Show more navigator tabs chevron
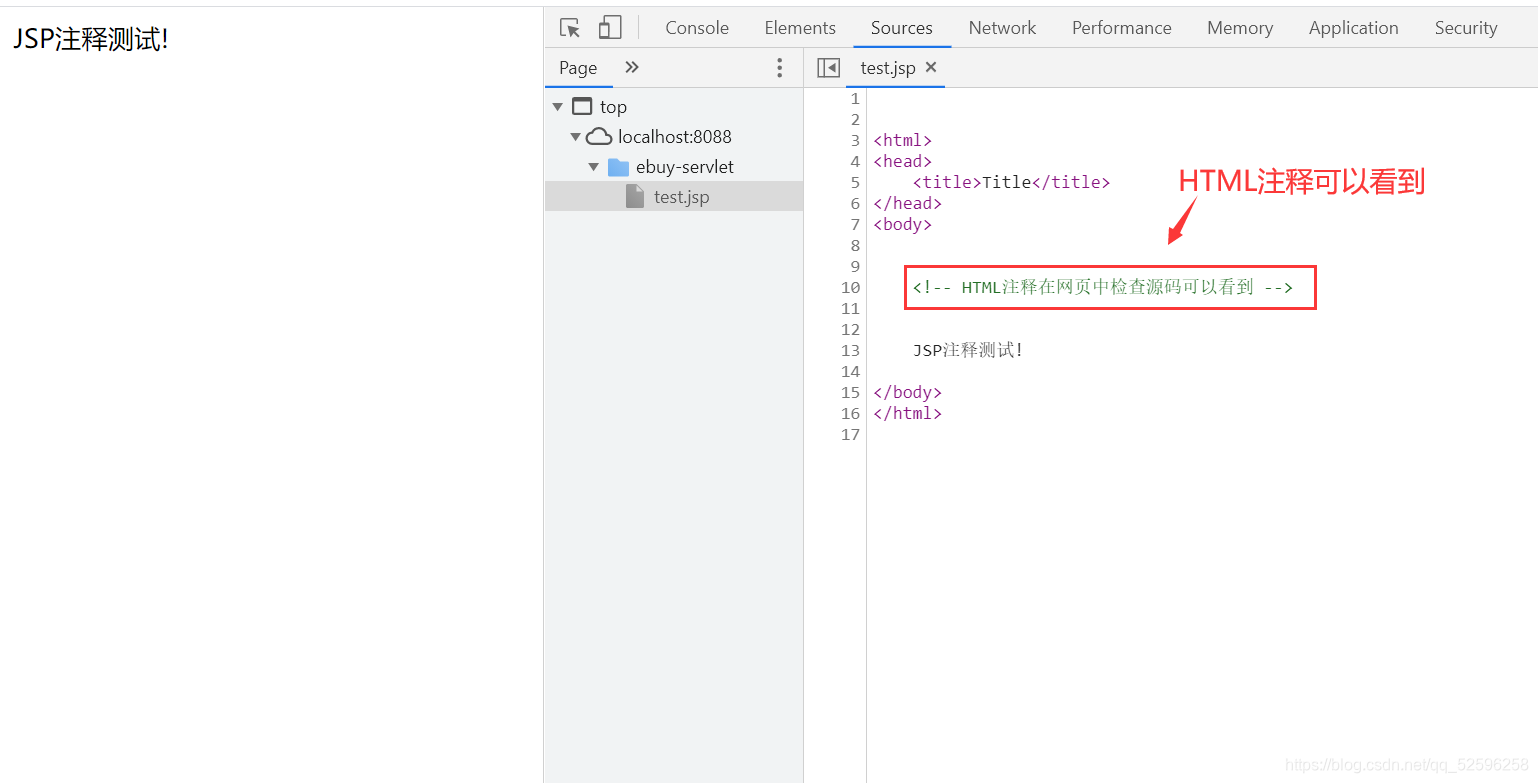1538x783 pixels. pyautogui.click(x=632, y=67)
